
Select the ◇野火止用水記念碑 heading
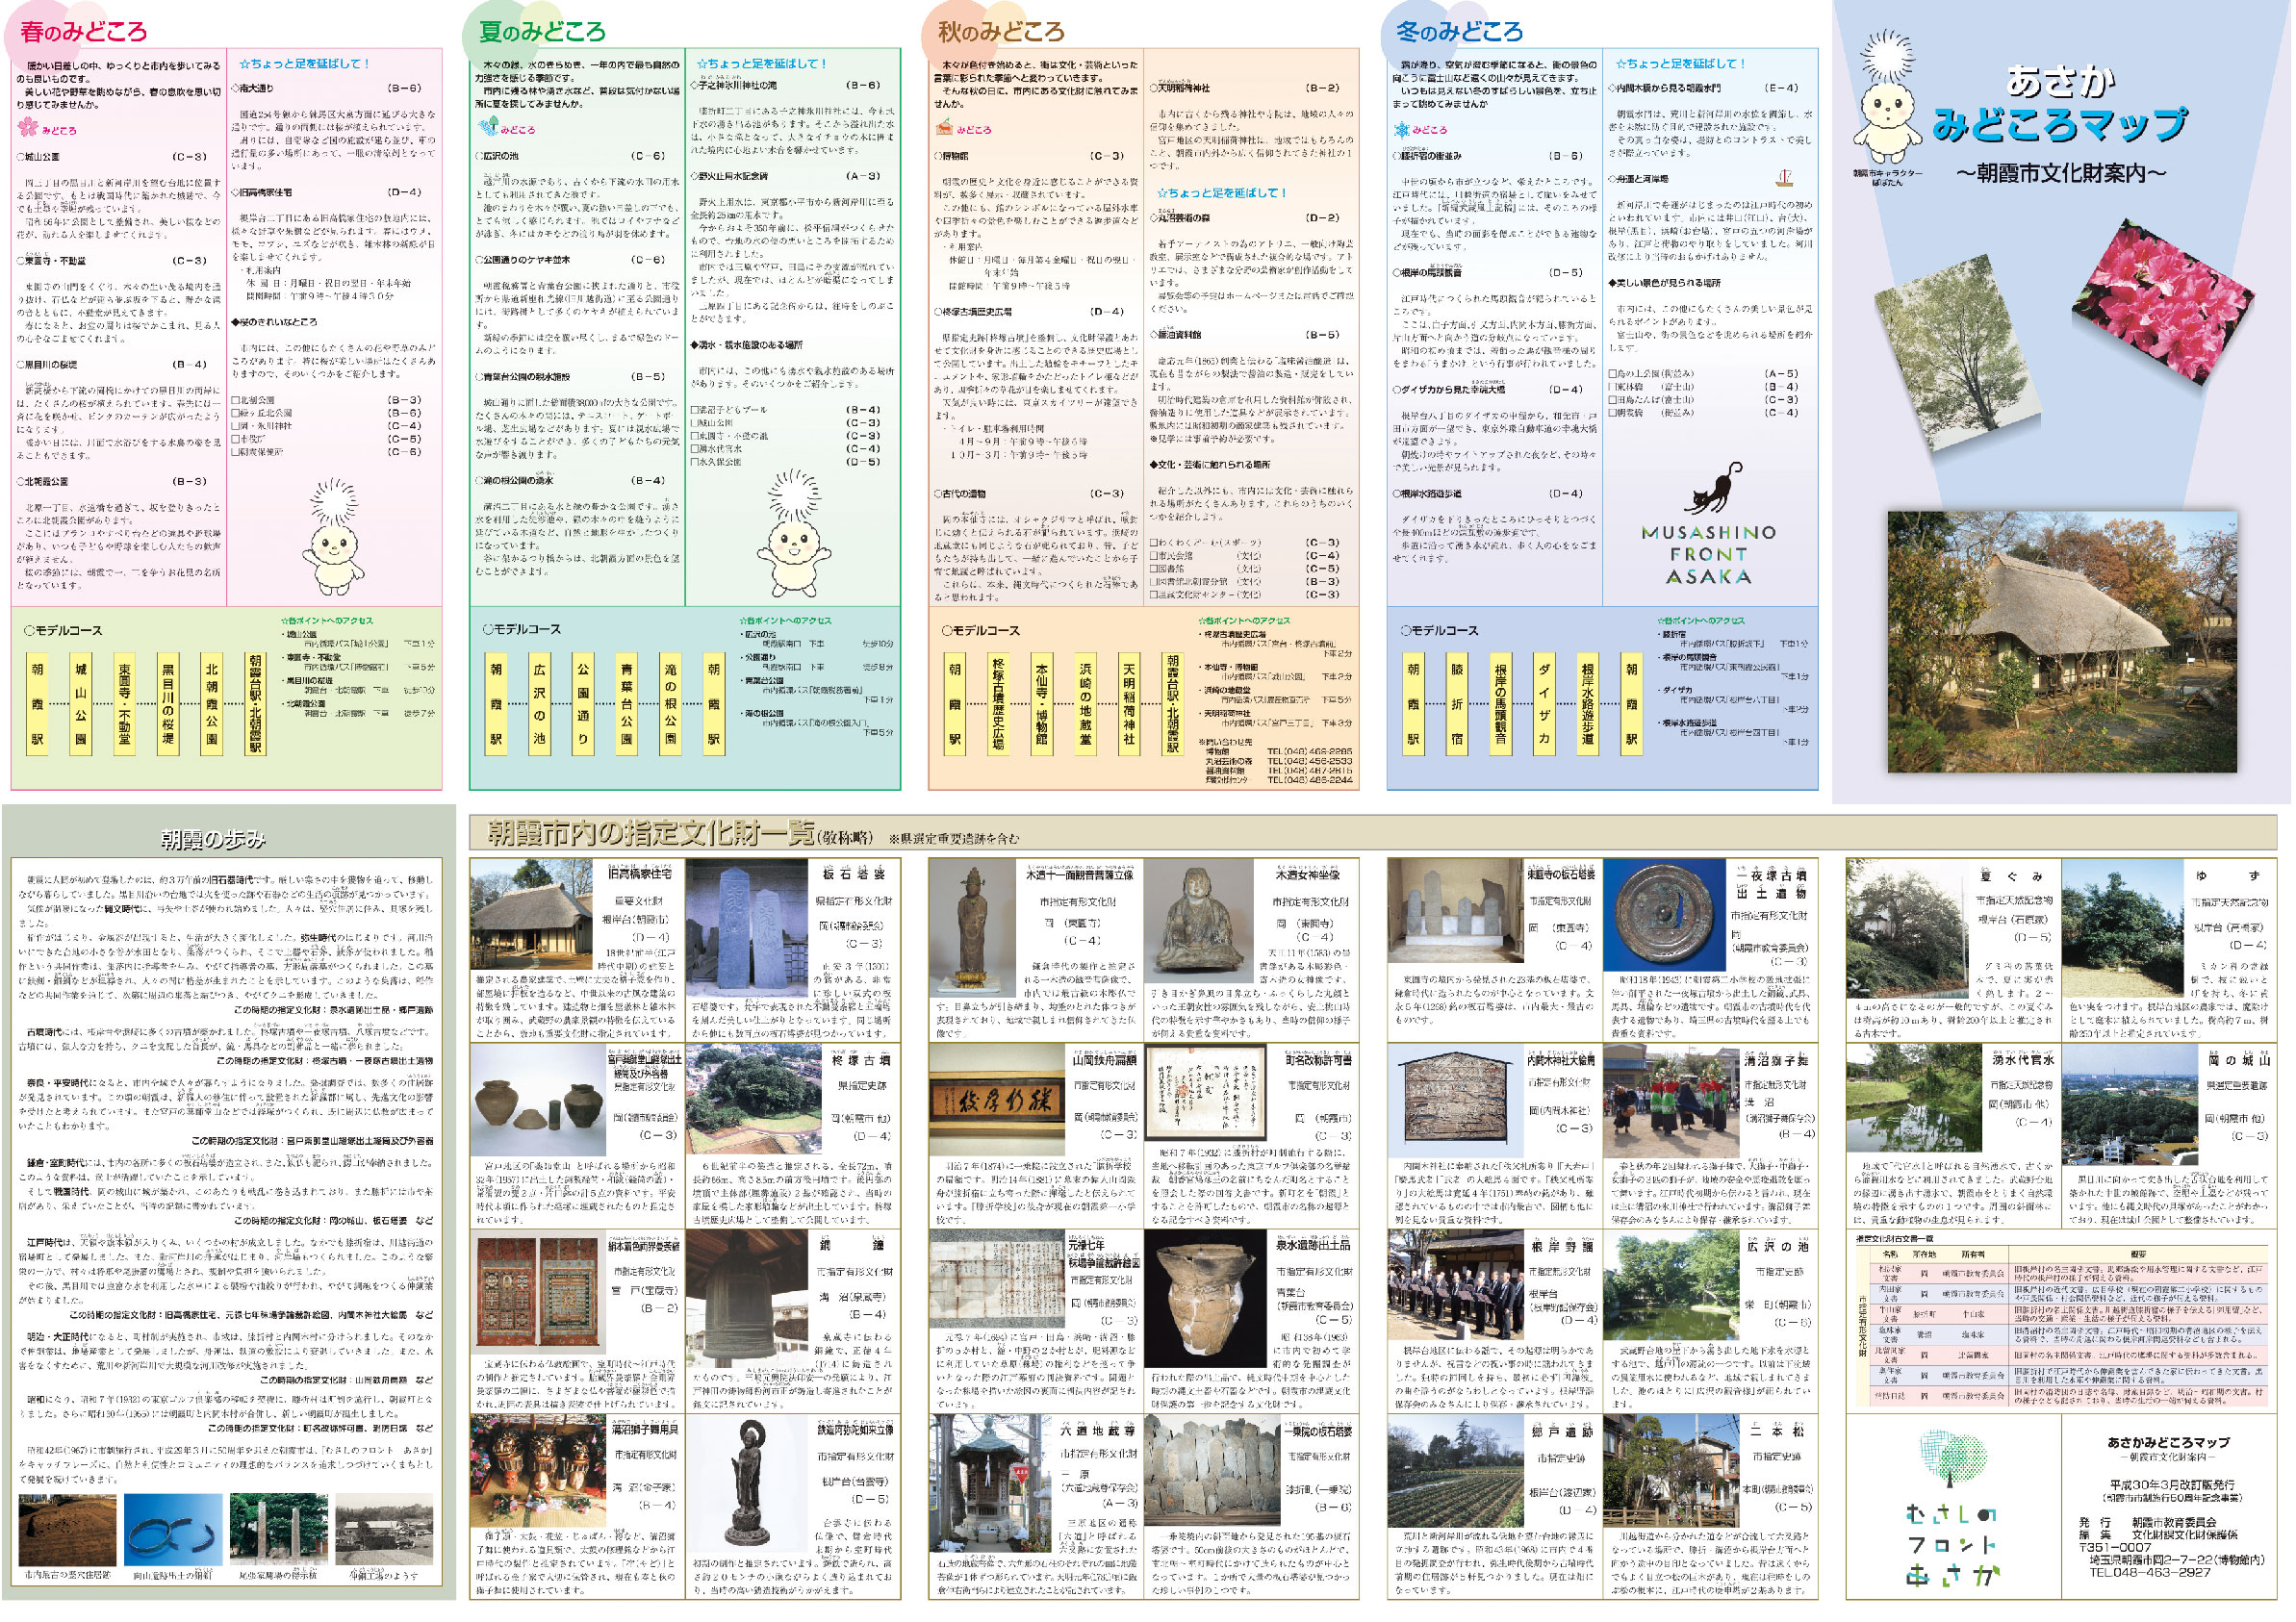click(x=731, y=176)
